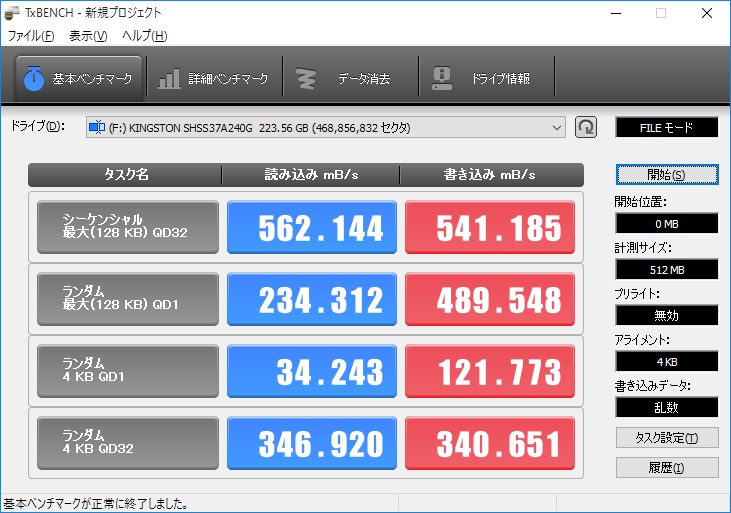Click the 4 KB alignment field
This screenshot has width=731, height=513.
click(x=667, y=361)
